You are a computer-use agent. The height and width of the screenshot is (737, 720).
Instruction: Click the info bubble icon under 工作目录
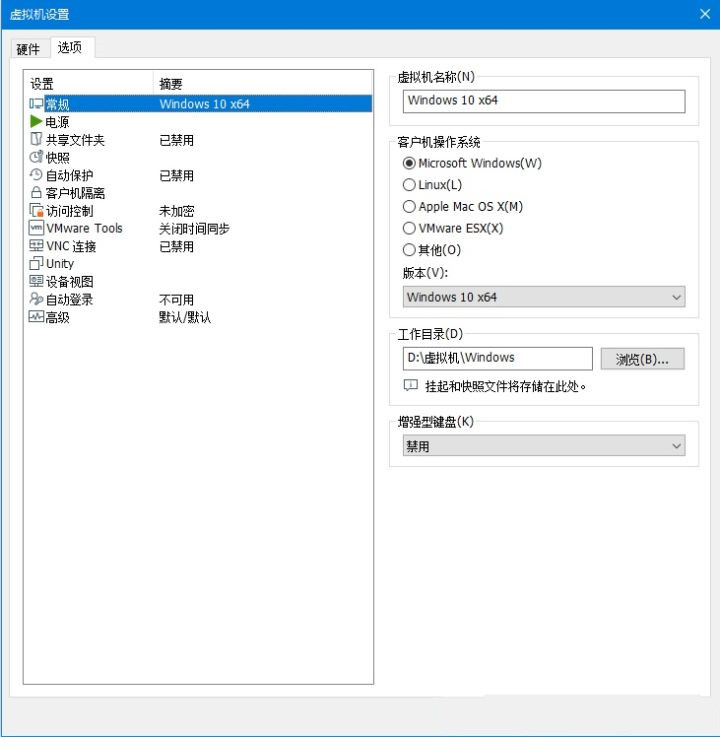coord(410,386)
